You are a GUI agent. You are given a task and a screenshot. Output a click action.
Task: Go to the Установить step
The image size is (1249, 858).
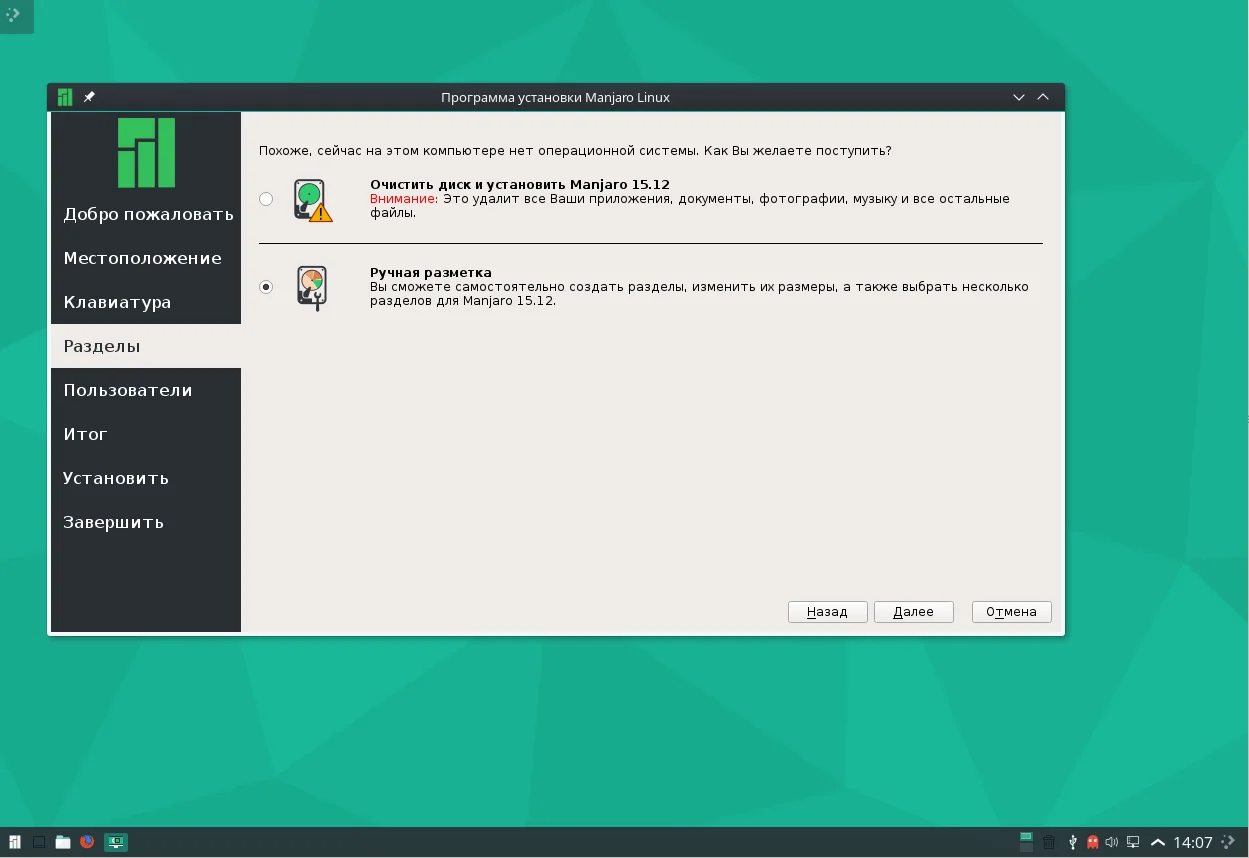146,478
